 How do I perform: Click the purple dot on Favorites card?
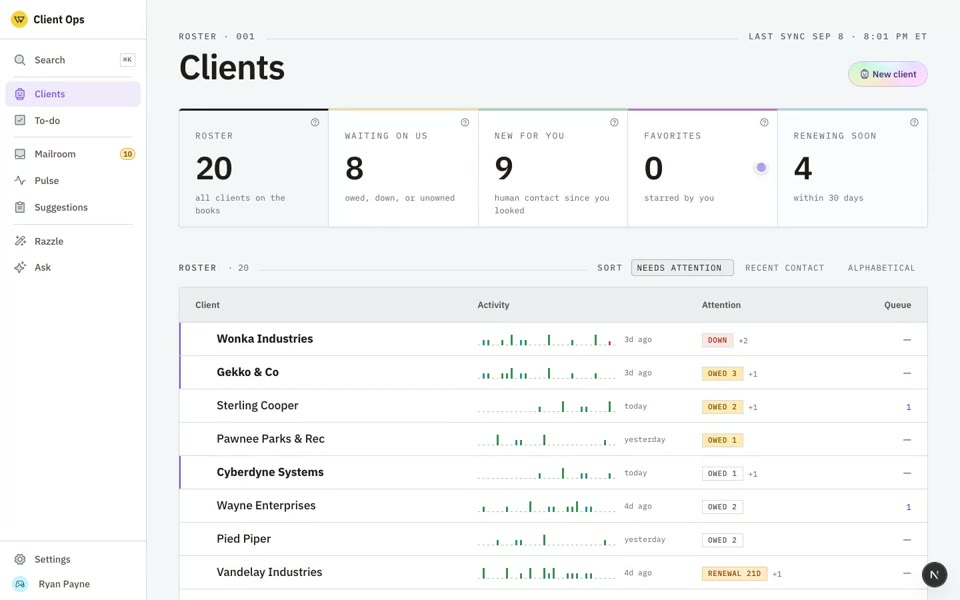761,167
